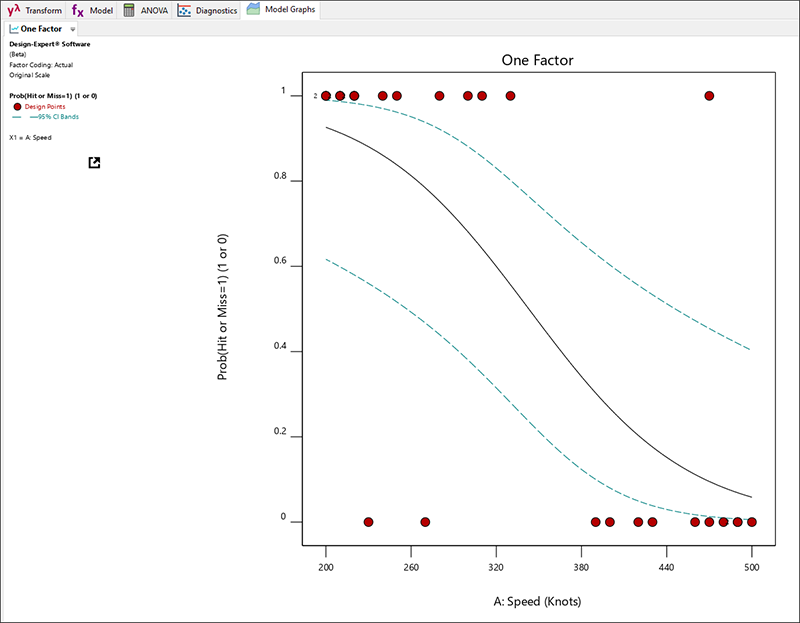Screen dimensions: 800x623
Task: Click the design point at 500 knots, probability 0
Action: 751,522
